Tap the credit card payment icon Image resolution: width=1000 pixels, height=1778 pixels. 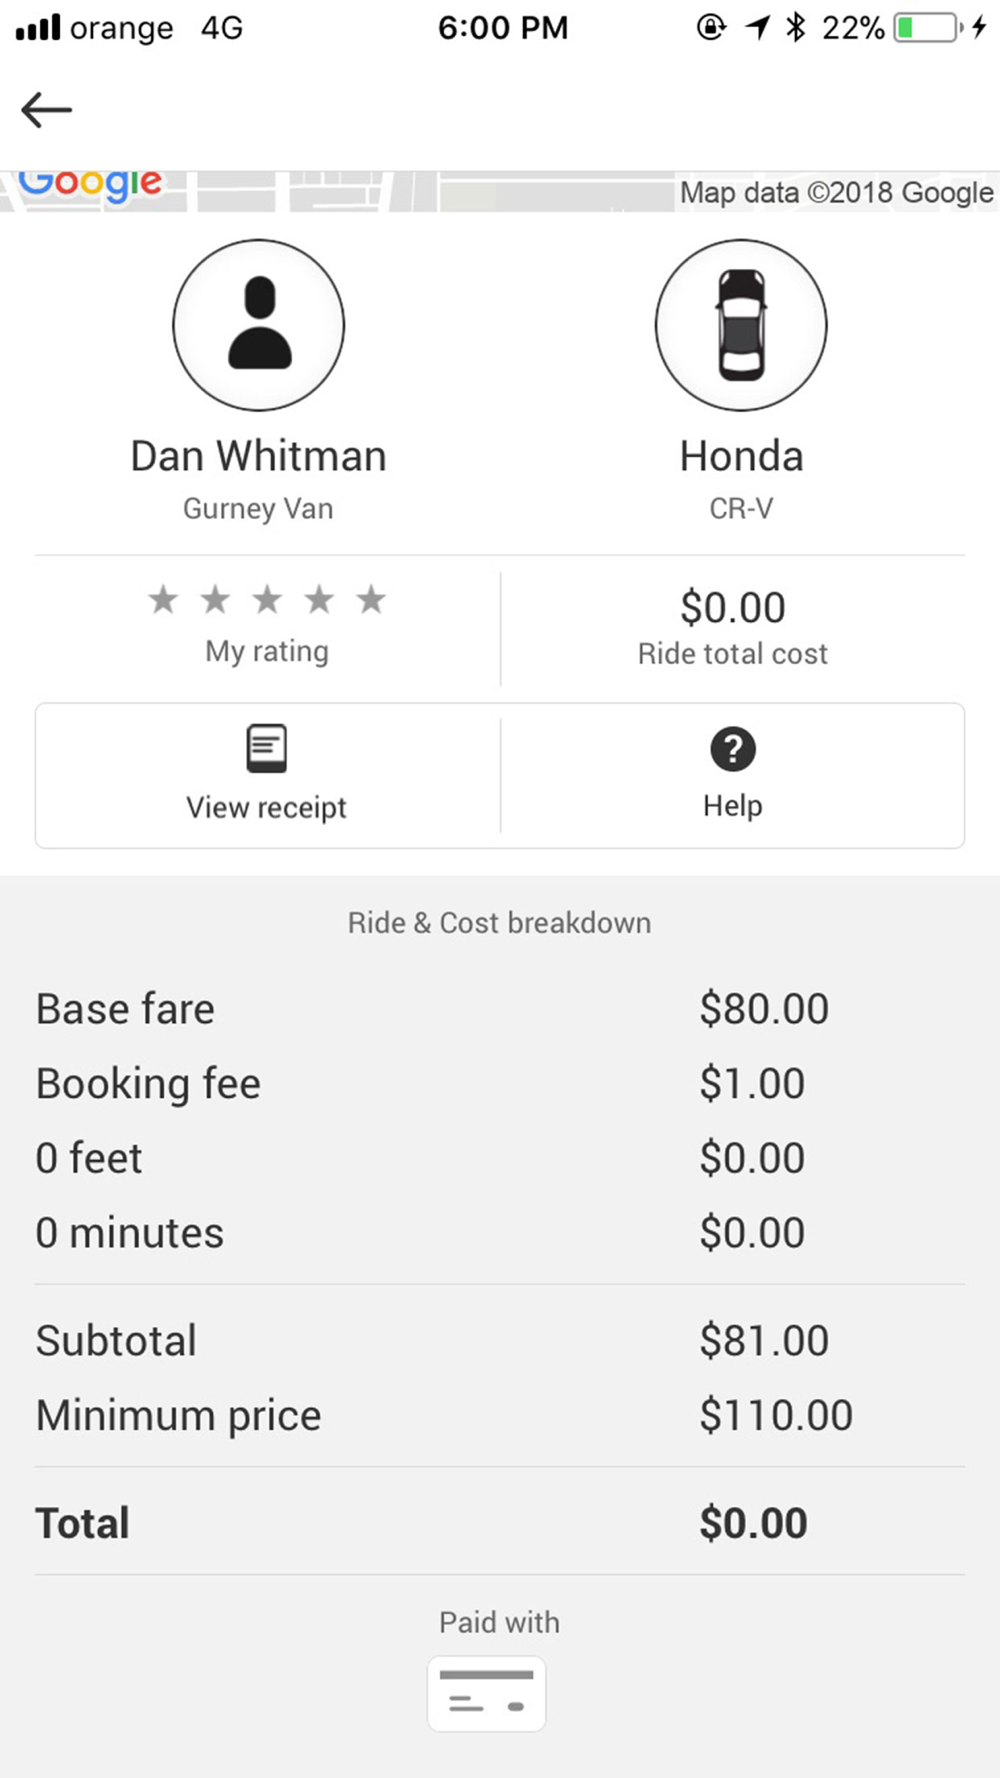[x=487, y=1694]
